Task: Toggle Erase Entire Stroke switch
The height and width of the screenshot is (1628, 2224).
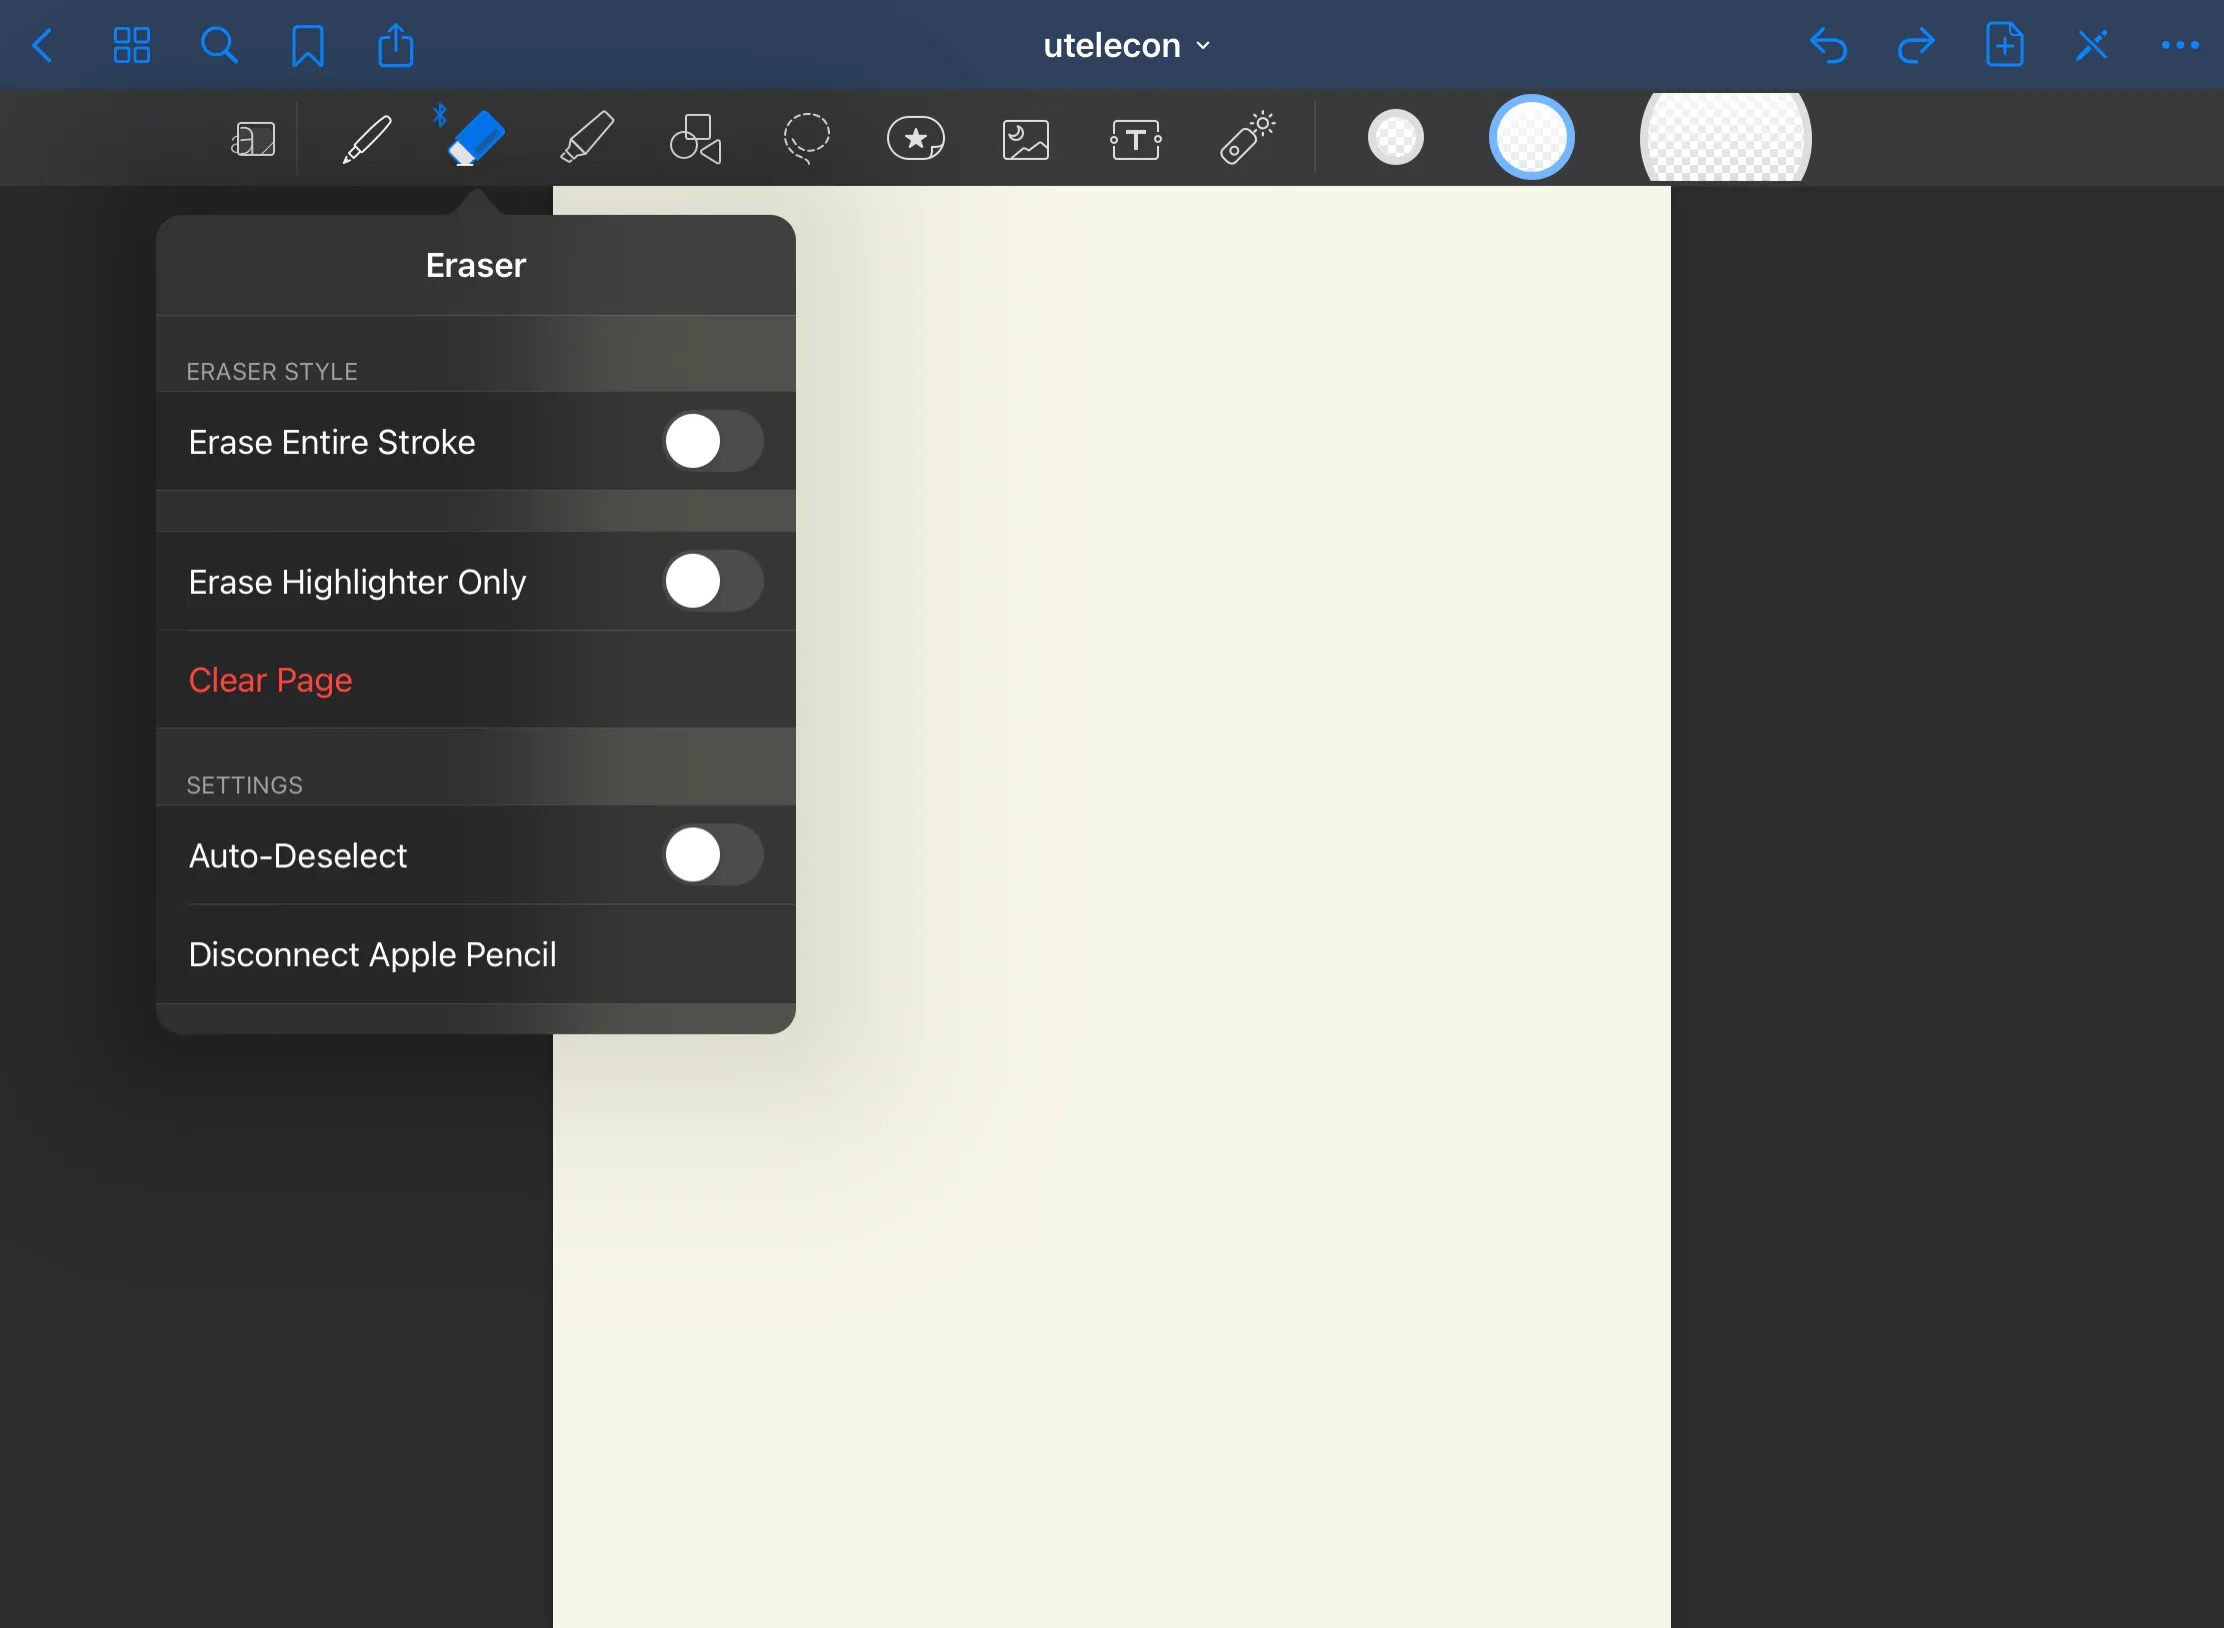Action: tap(712, 441)
